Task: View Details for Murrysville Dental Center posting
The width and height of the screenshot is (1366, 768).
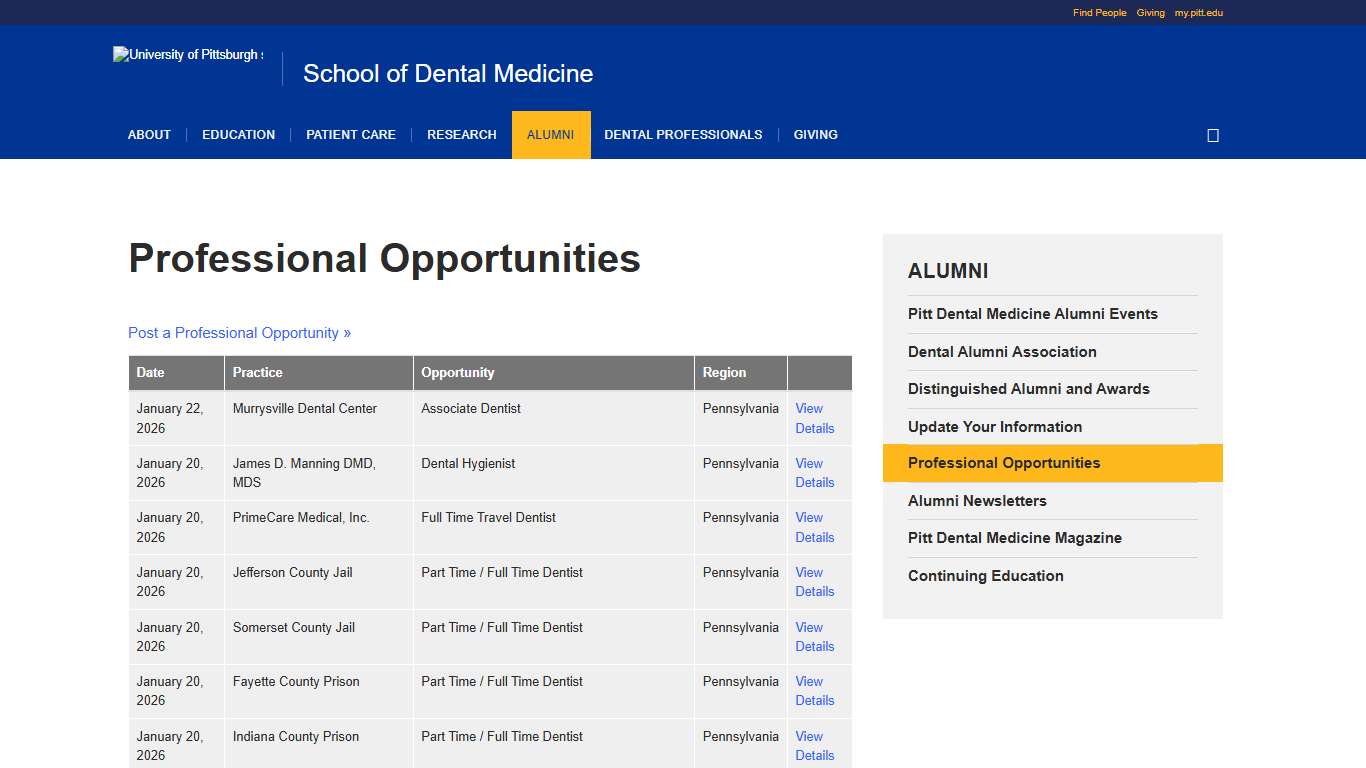Action: click(814, 418)
